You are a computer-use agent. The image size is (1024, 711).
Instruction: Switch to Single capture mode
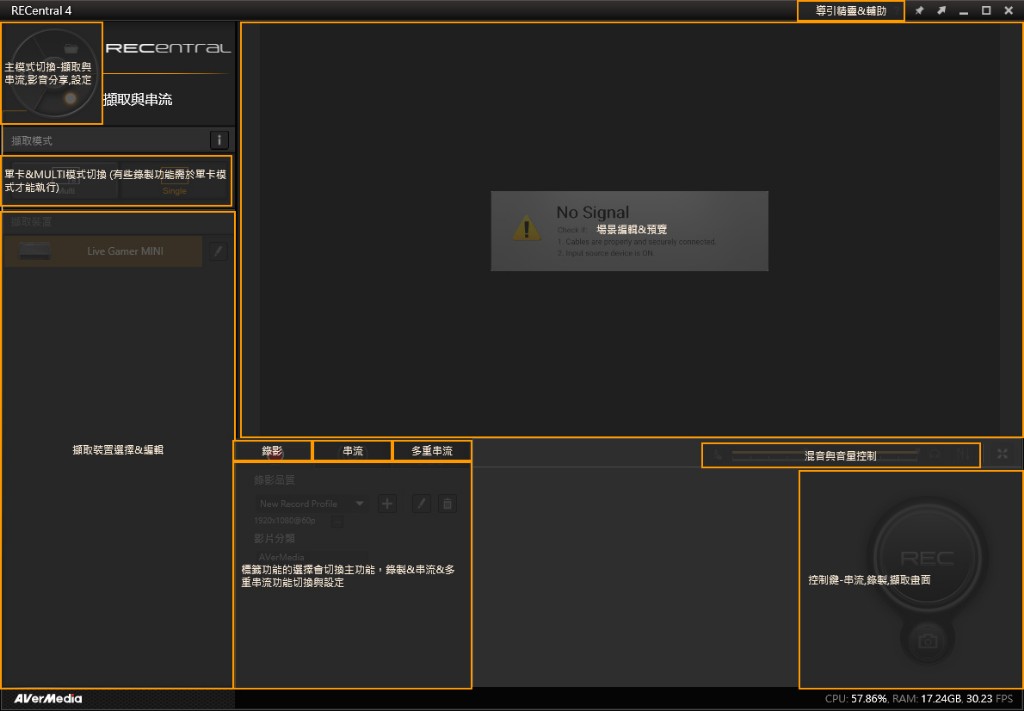[x=174, y=180]
